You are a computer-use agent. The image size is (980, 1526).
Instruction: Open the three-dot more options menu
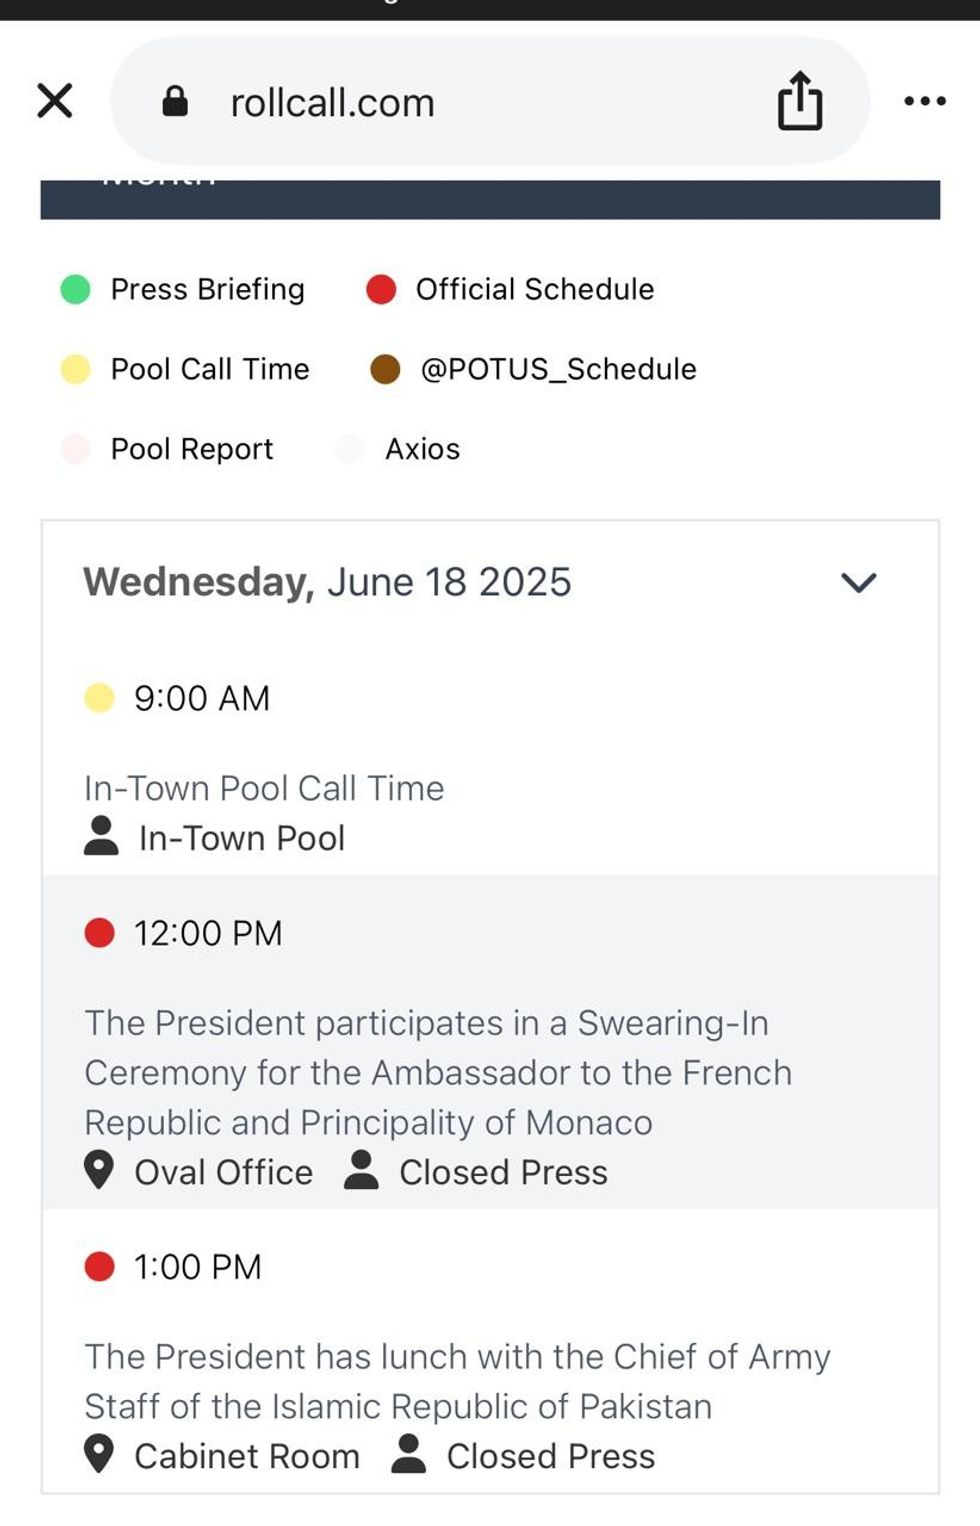[924, 101]
